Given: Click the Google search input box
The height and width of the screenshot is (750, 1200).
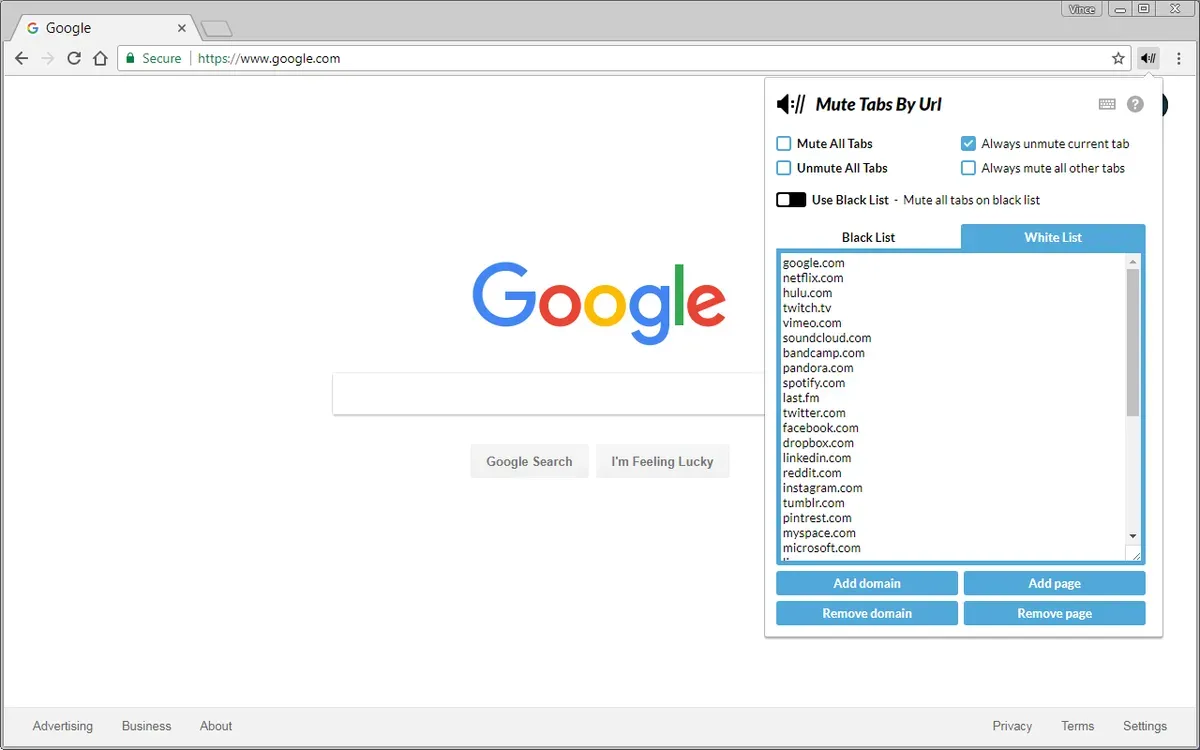Looking at the screenshot, I should pyautogui.click(x=548, y=394).
